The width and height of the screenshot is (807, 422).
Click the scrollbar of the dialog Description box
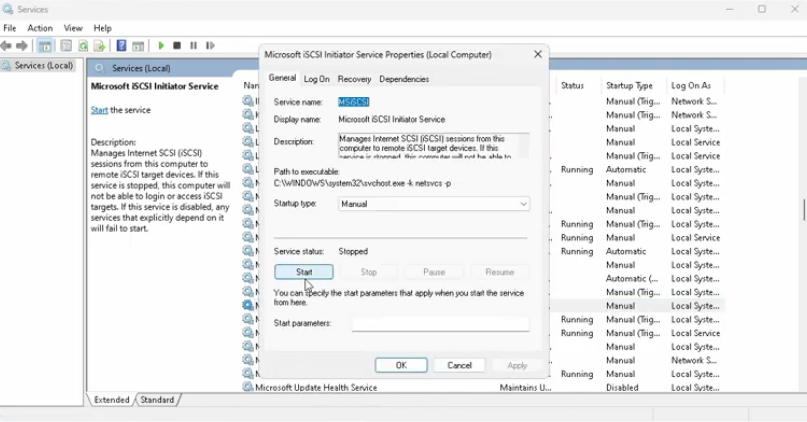[524, 146]
